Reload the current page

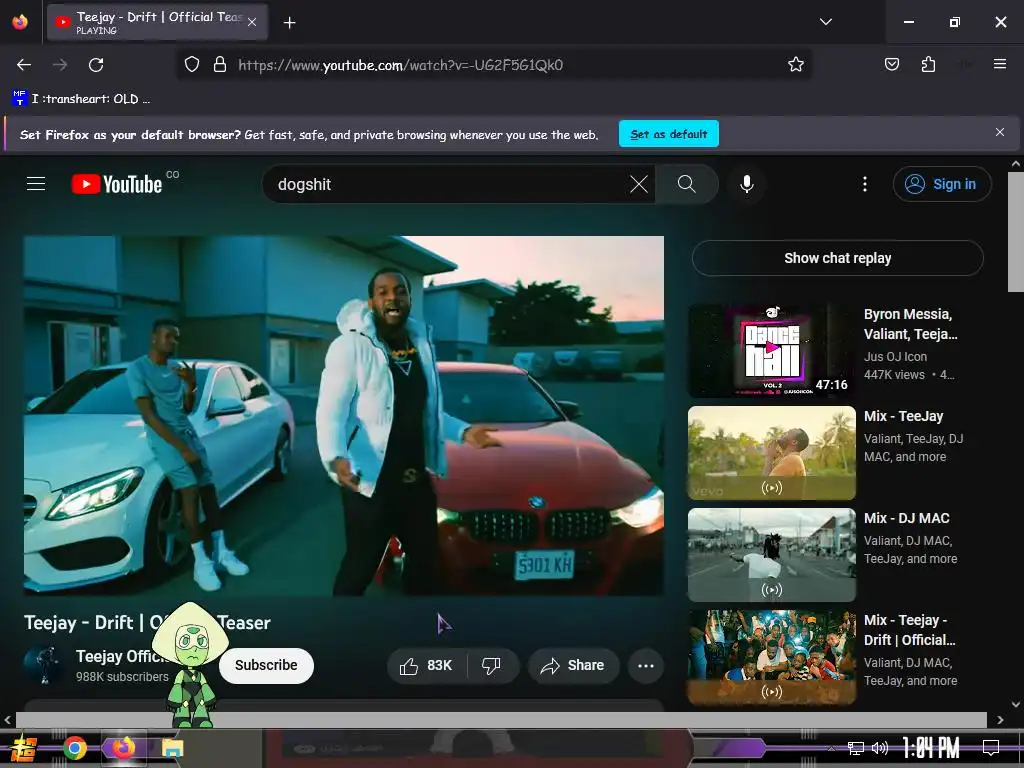click(96, 65)
